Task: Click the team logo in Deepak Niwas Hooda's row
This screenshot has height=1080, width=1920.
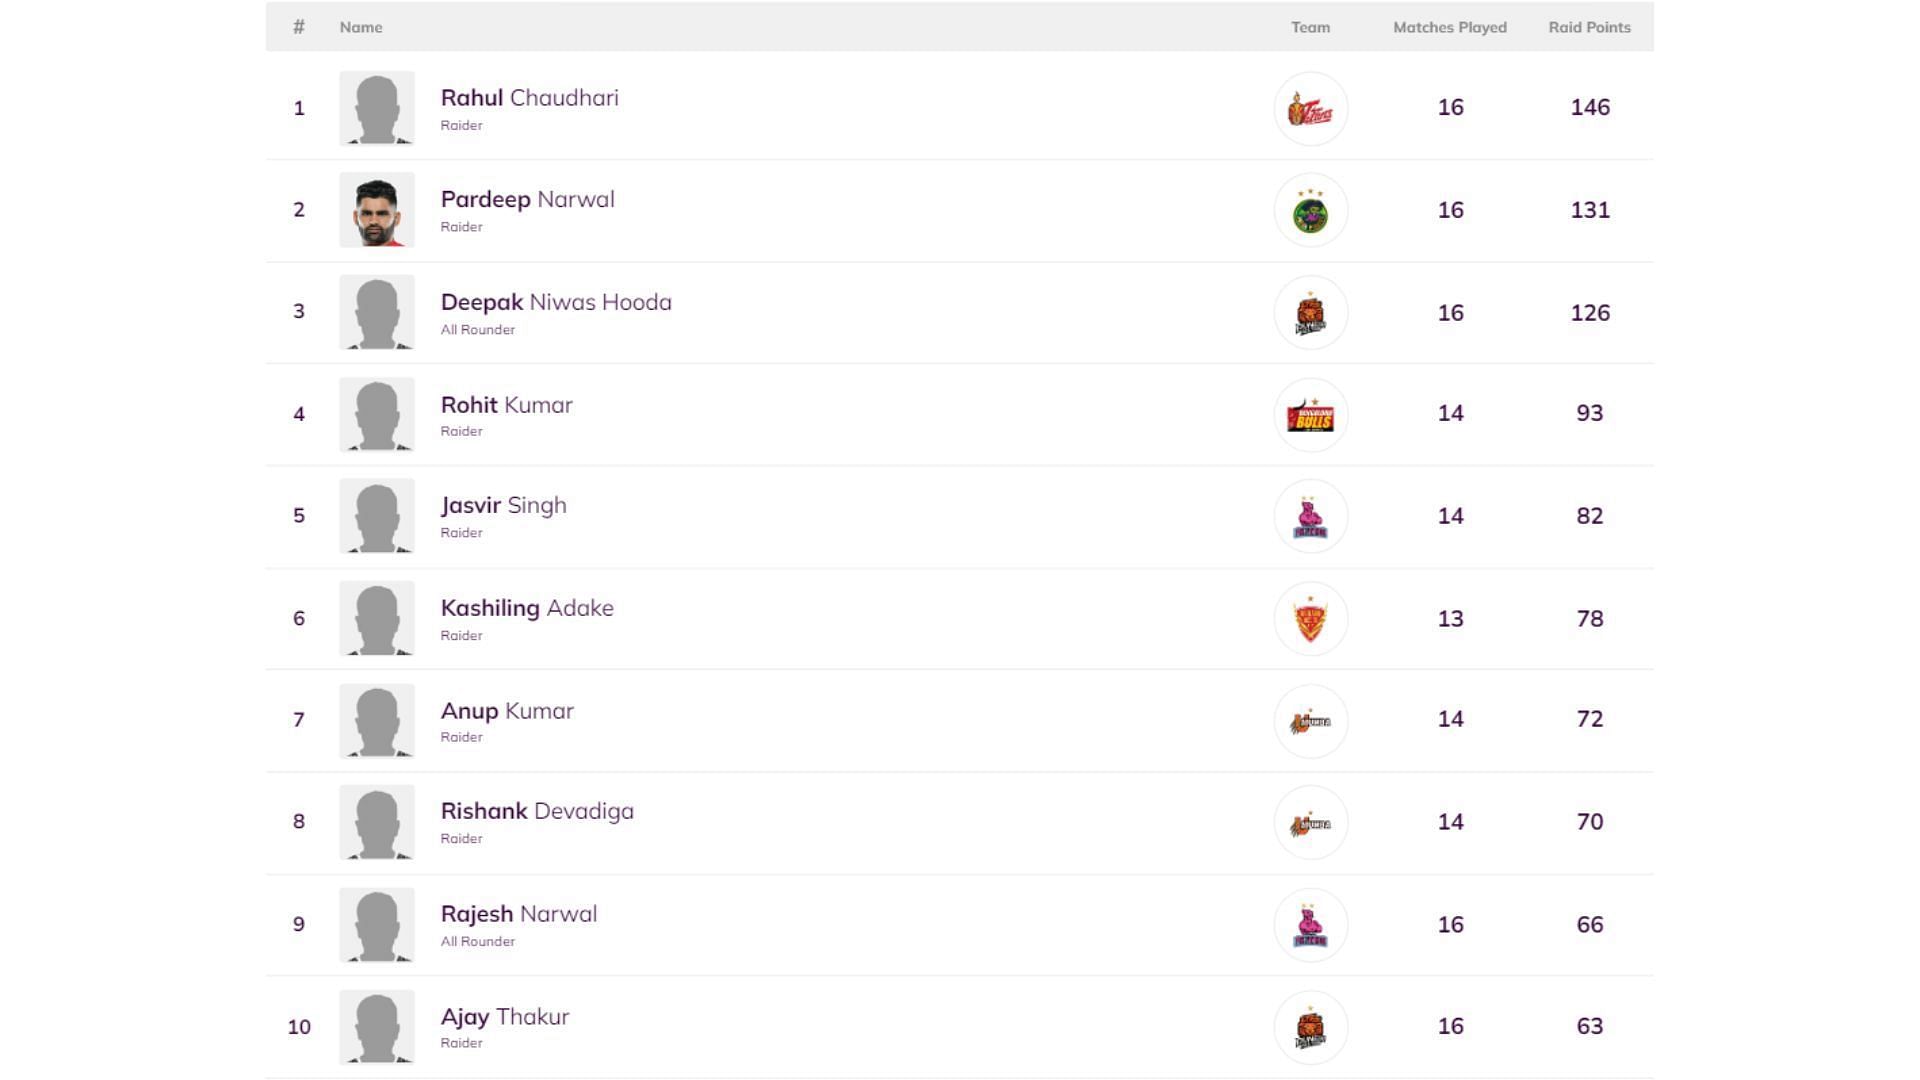Action: 1310,313
